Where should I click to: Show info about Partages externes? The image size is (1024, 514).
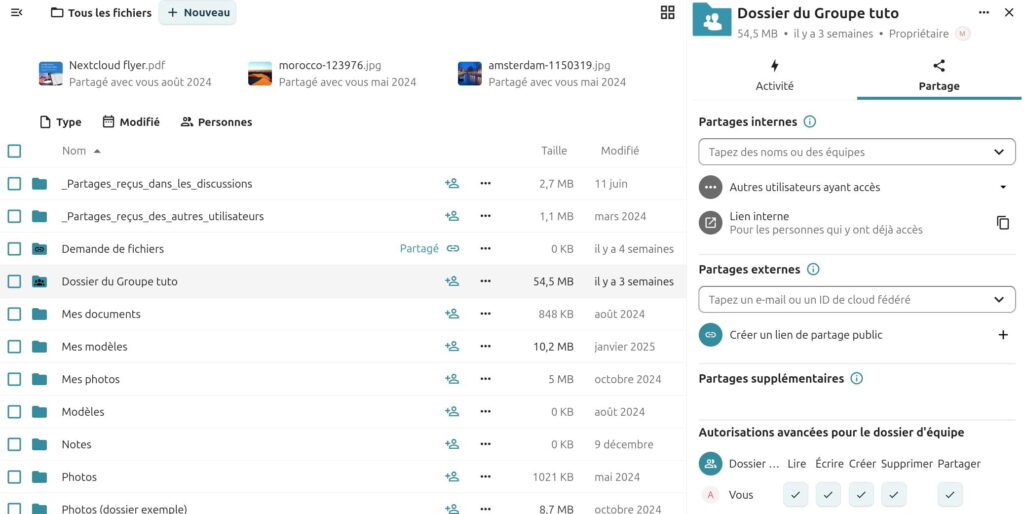pyautogui.click(x=813, y=269)
